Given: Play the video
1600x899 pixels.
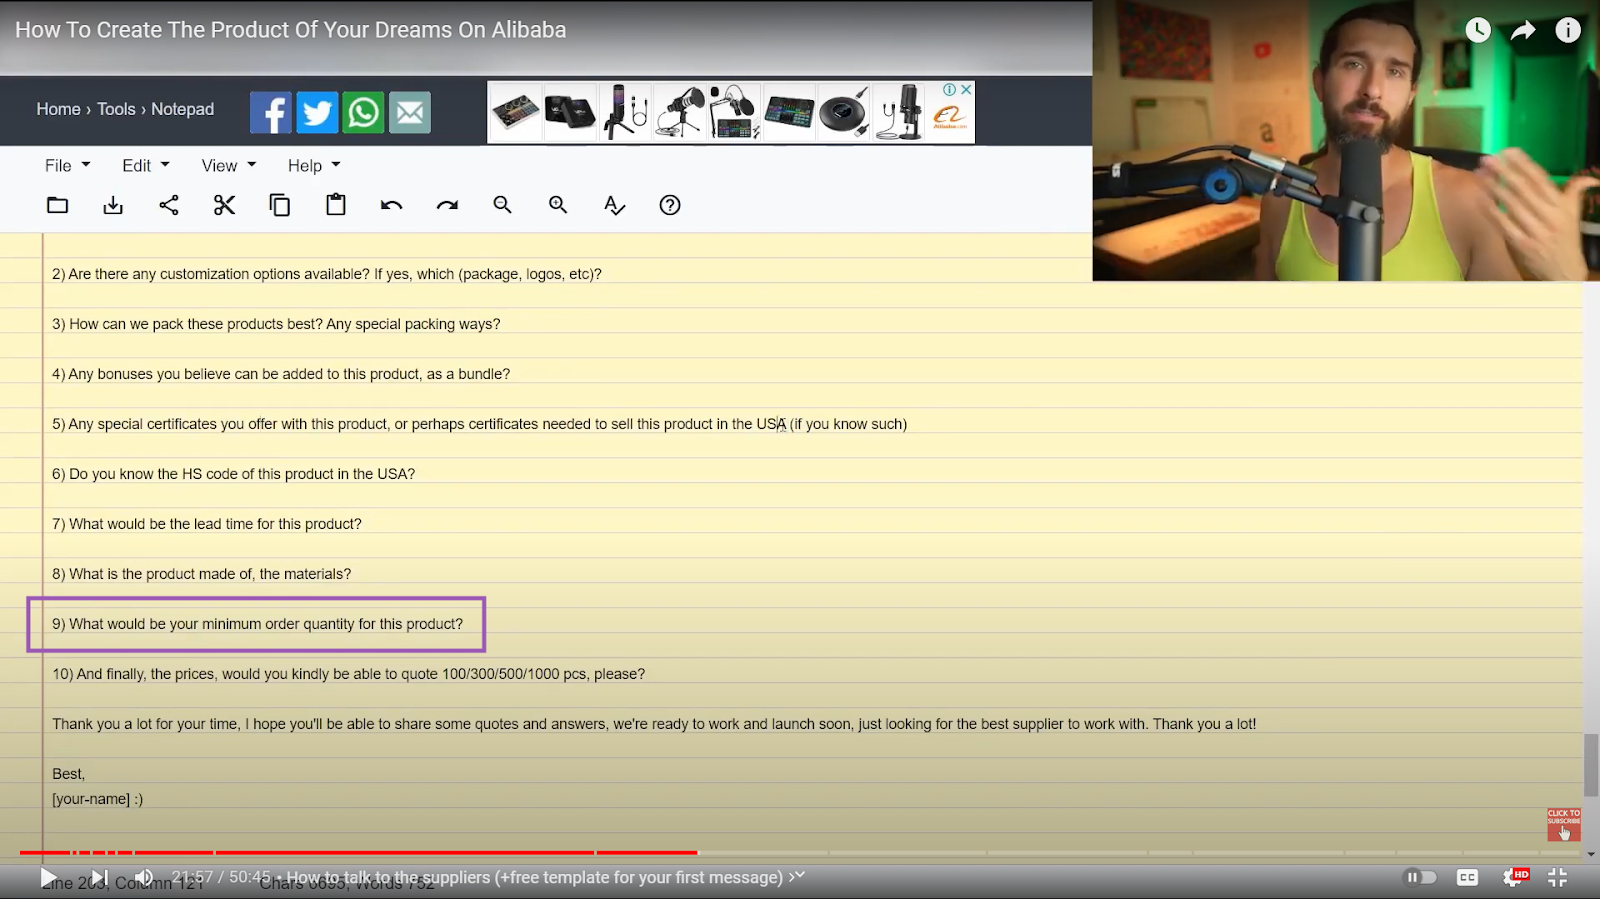Looking at the screenshot, I should (47, 878).
